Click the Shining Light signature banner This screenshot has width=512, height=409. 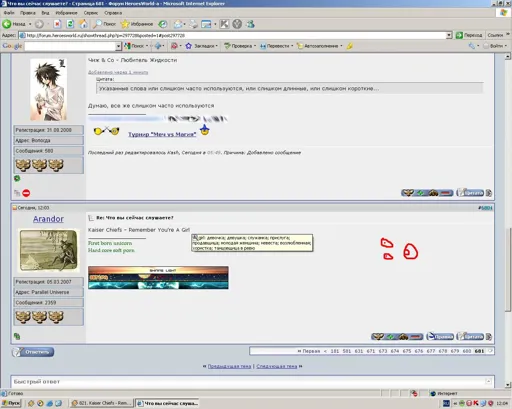[x=158, y=278]
